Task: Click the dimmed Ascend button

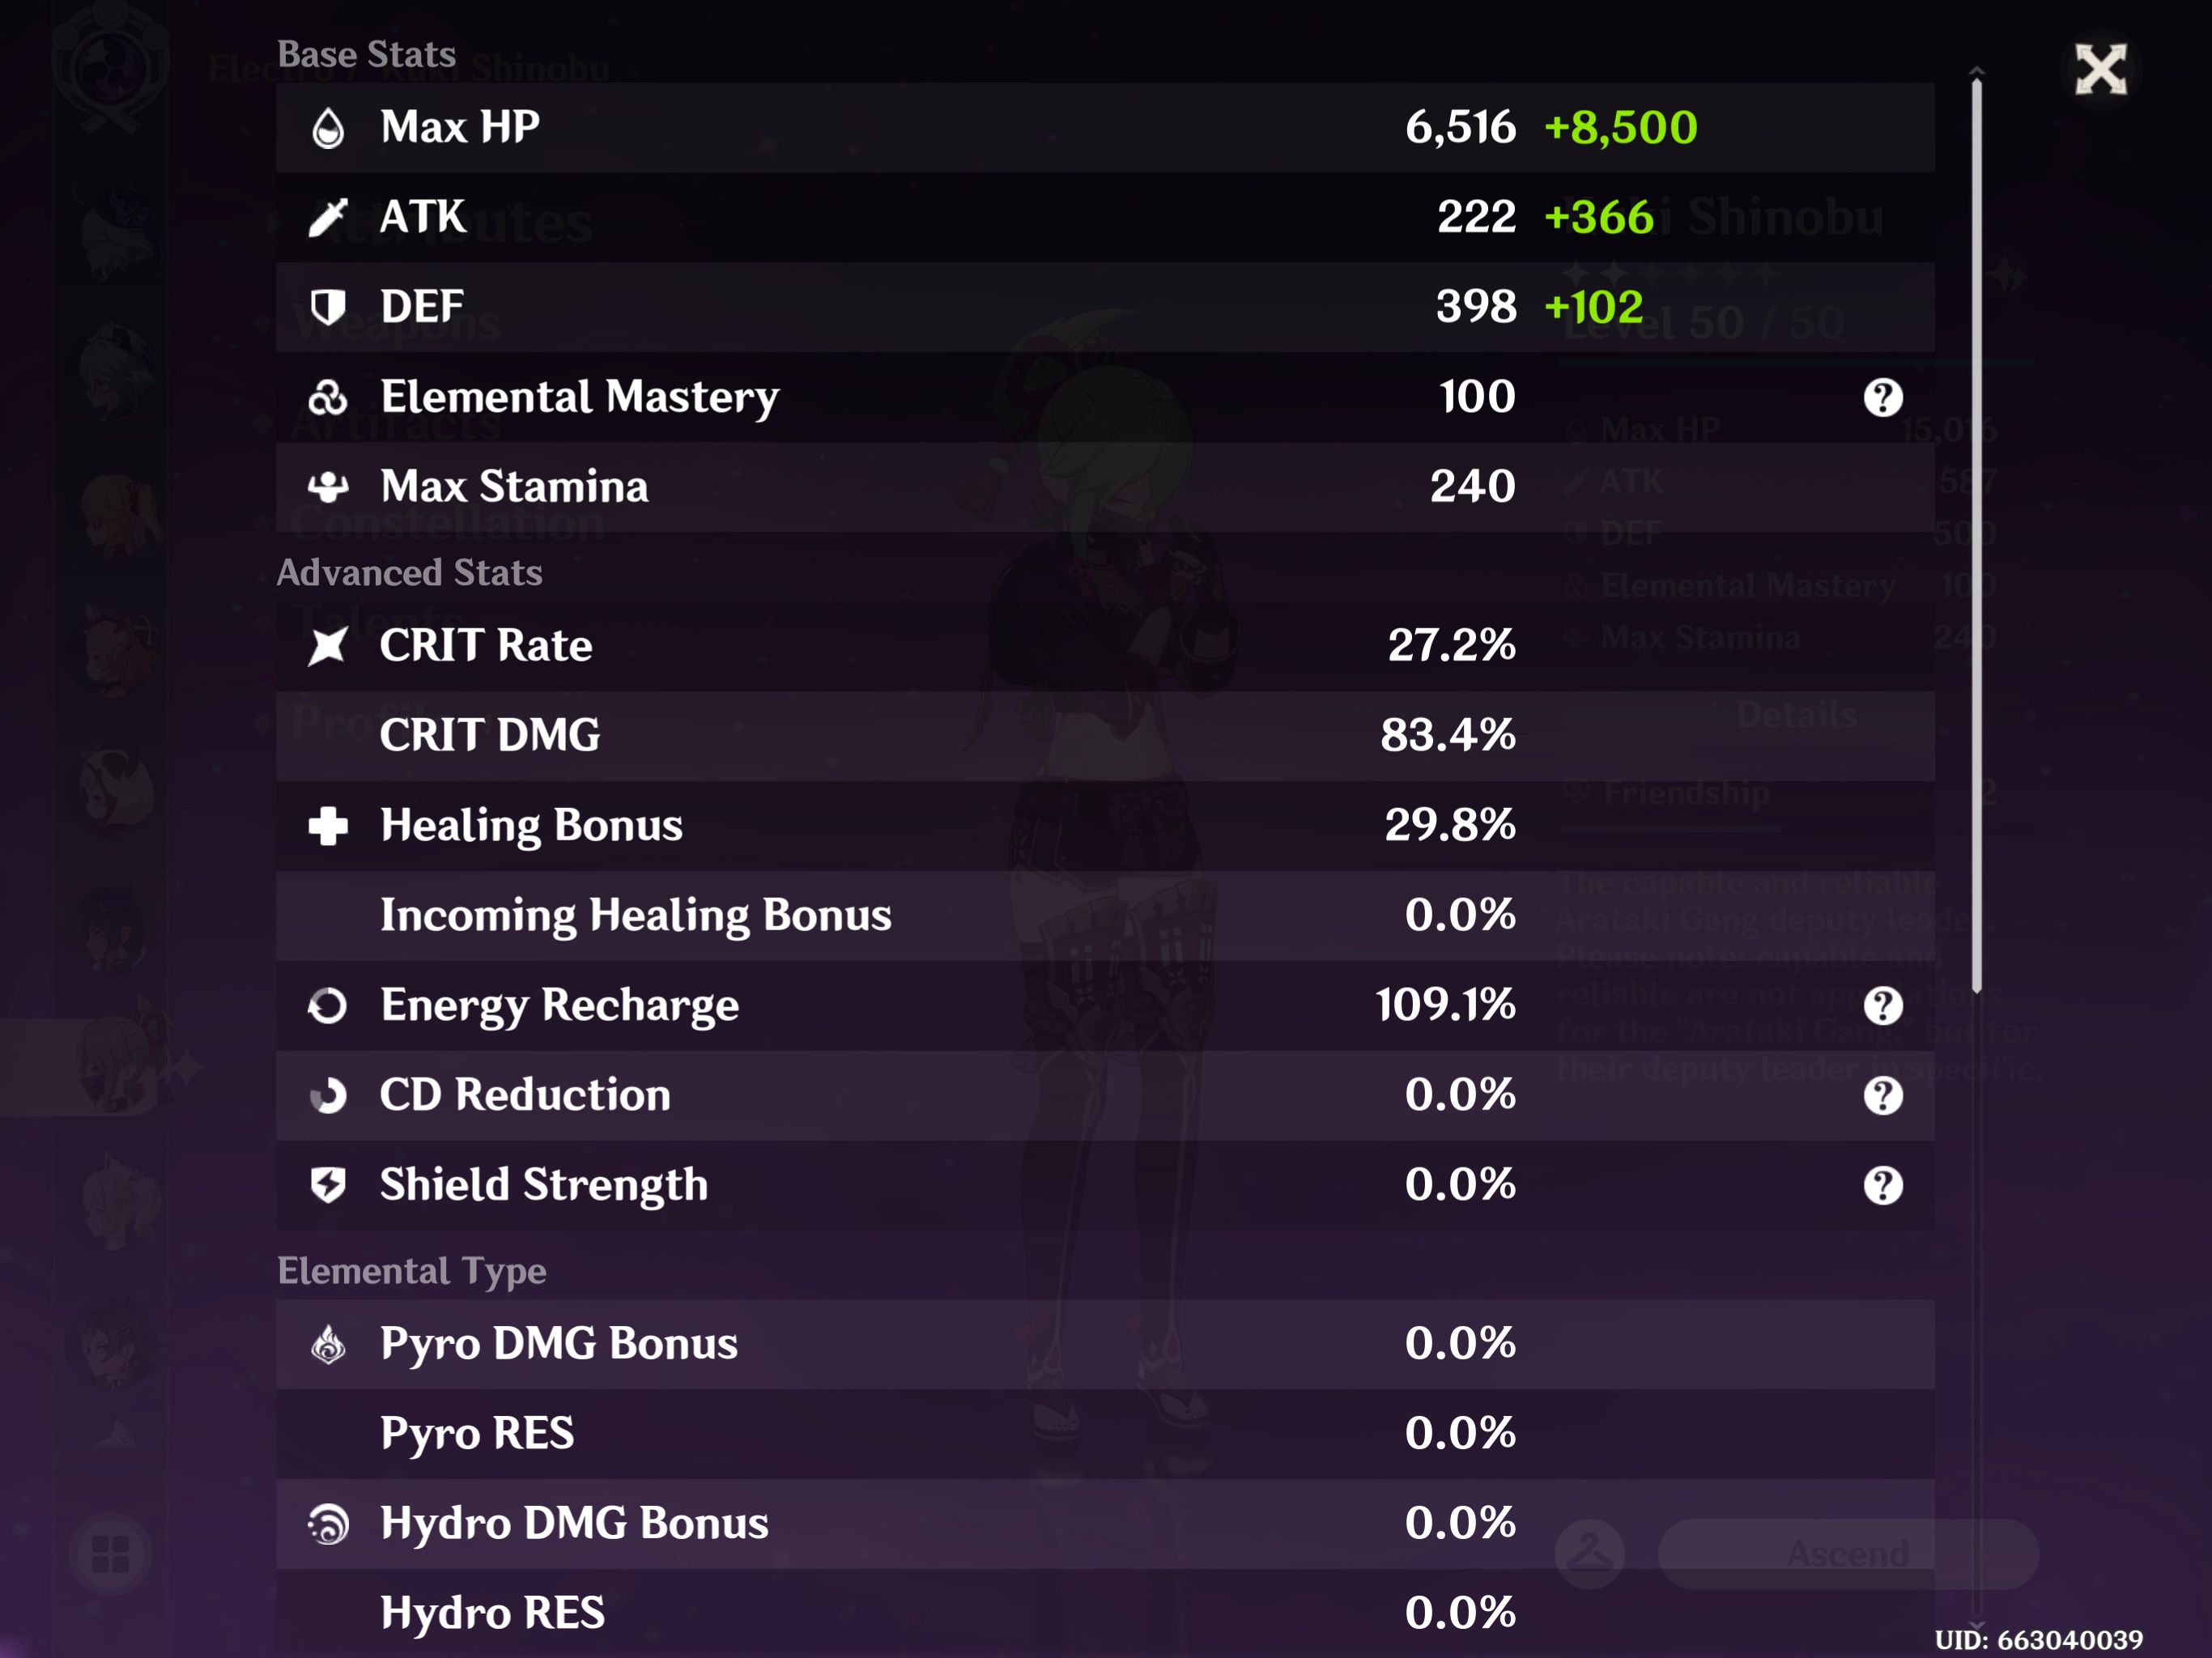Action: click(1847, 1553)
